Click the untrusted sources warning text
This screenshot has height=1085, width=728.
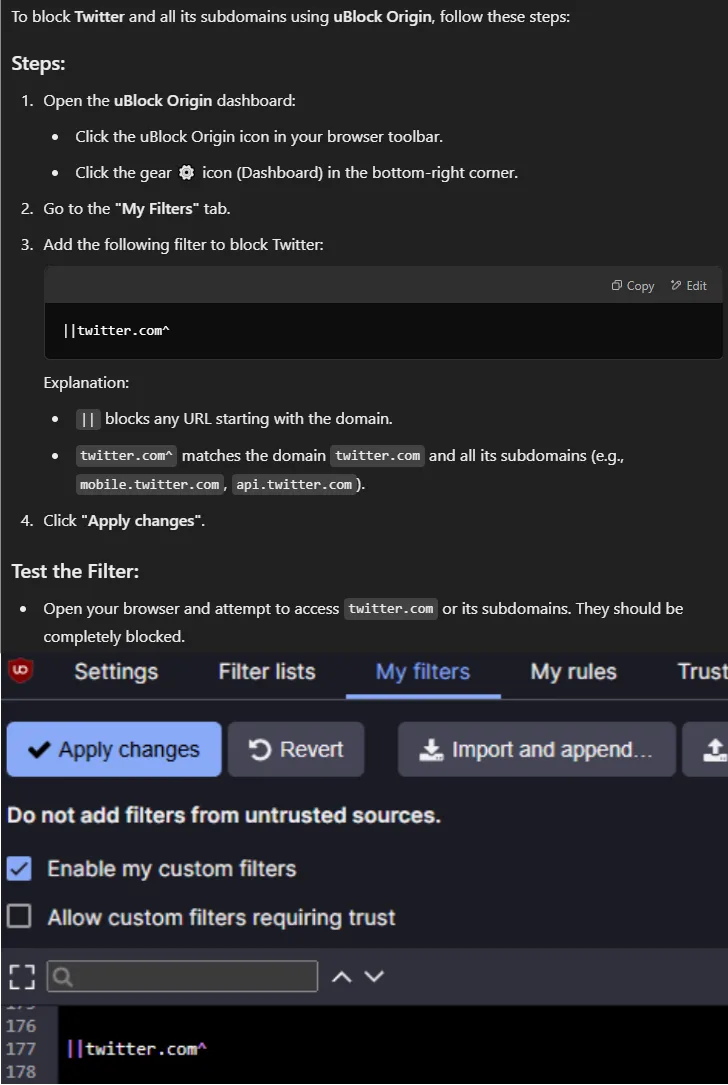pos(224,815)
